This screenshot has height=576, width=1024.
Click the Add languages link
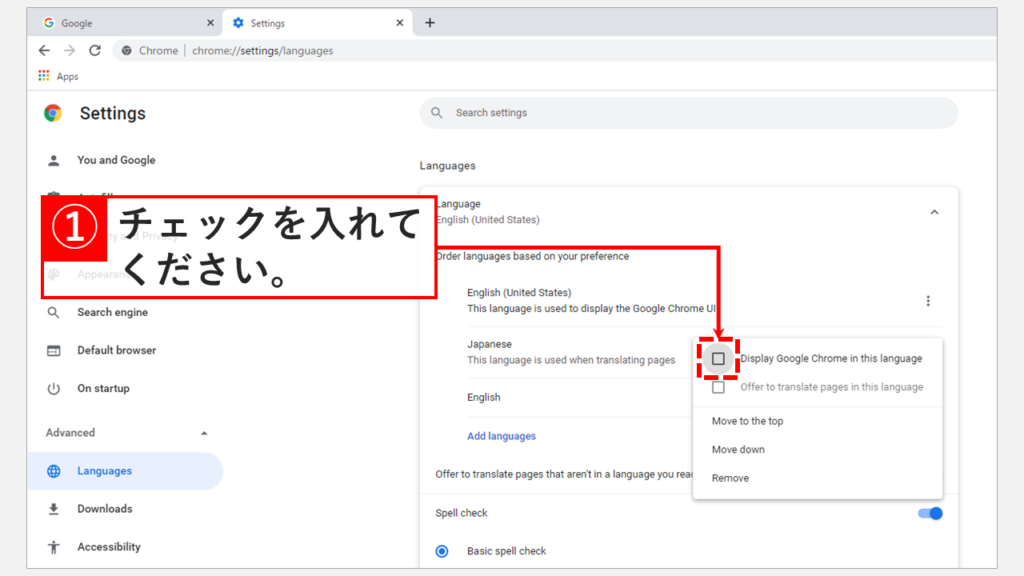click(x=501, y=436)
